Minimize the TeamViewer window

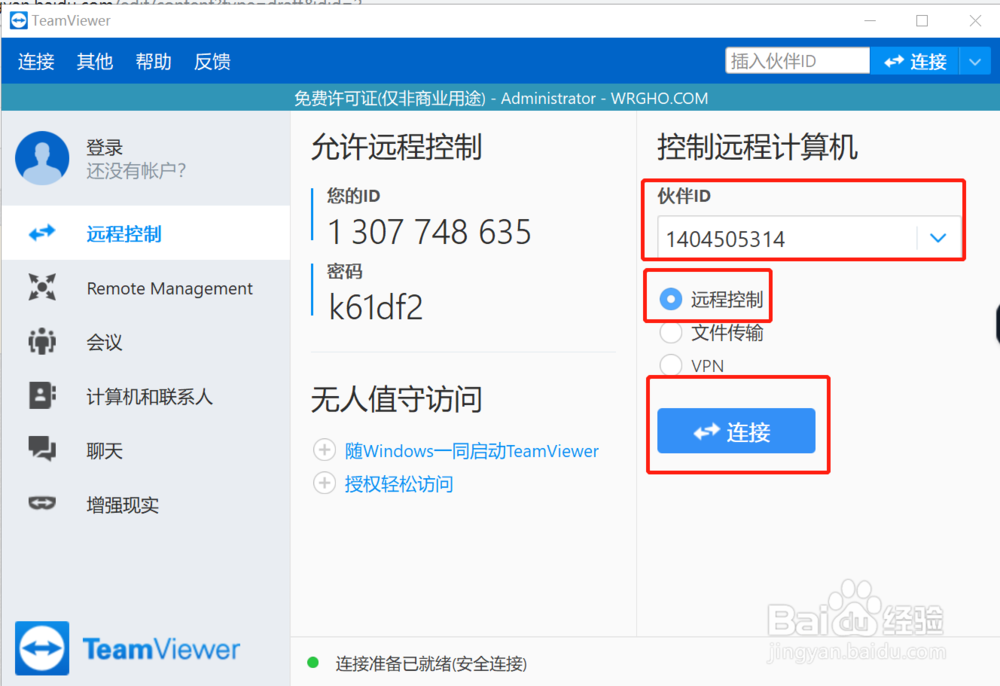[870, 21]
